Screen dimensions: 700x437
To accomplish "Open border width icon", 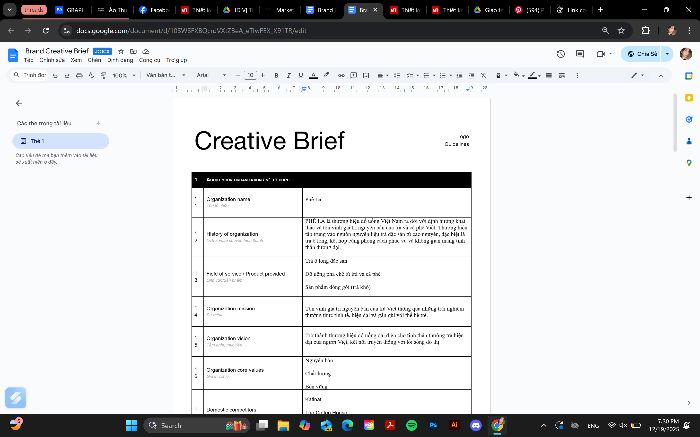I will pos(549,75).
